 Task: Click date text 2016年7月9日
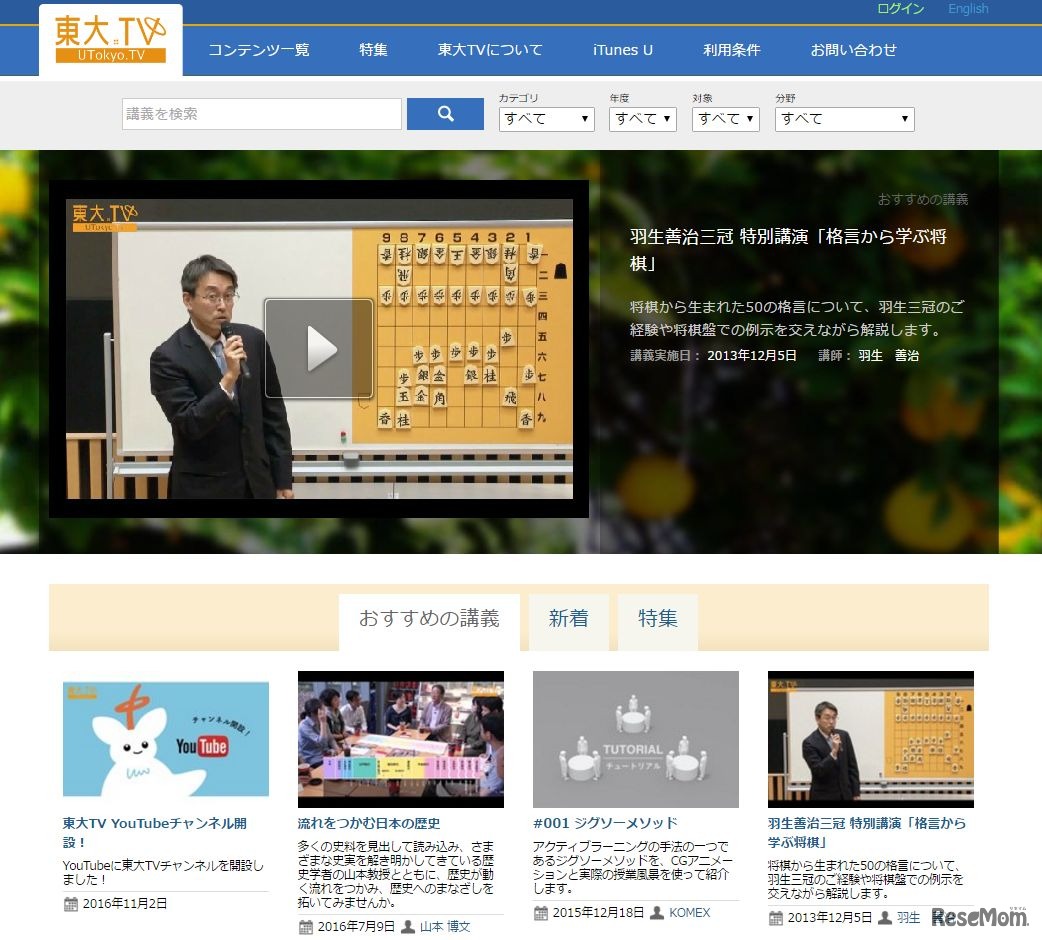[x=356, y=927]
